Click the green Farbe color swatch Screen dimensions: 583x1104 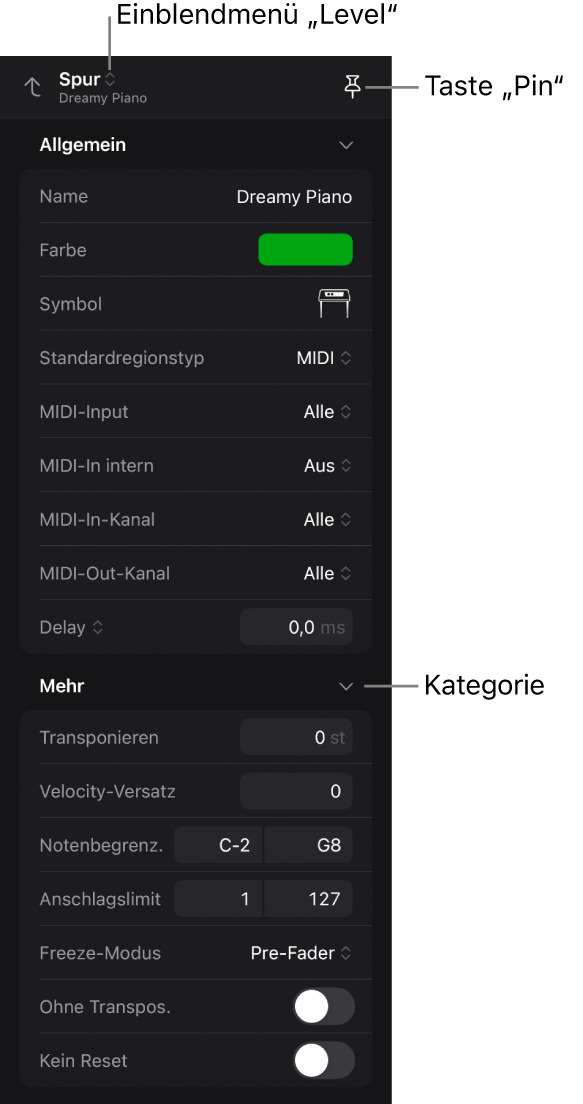(306, 250)
